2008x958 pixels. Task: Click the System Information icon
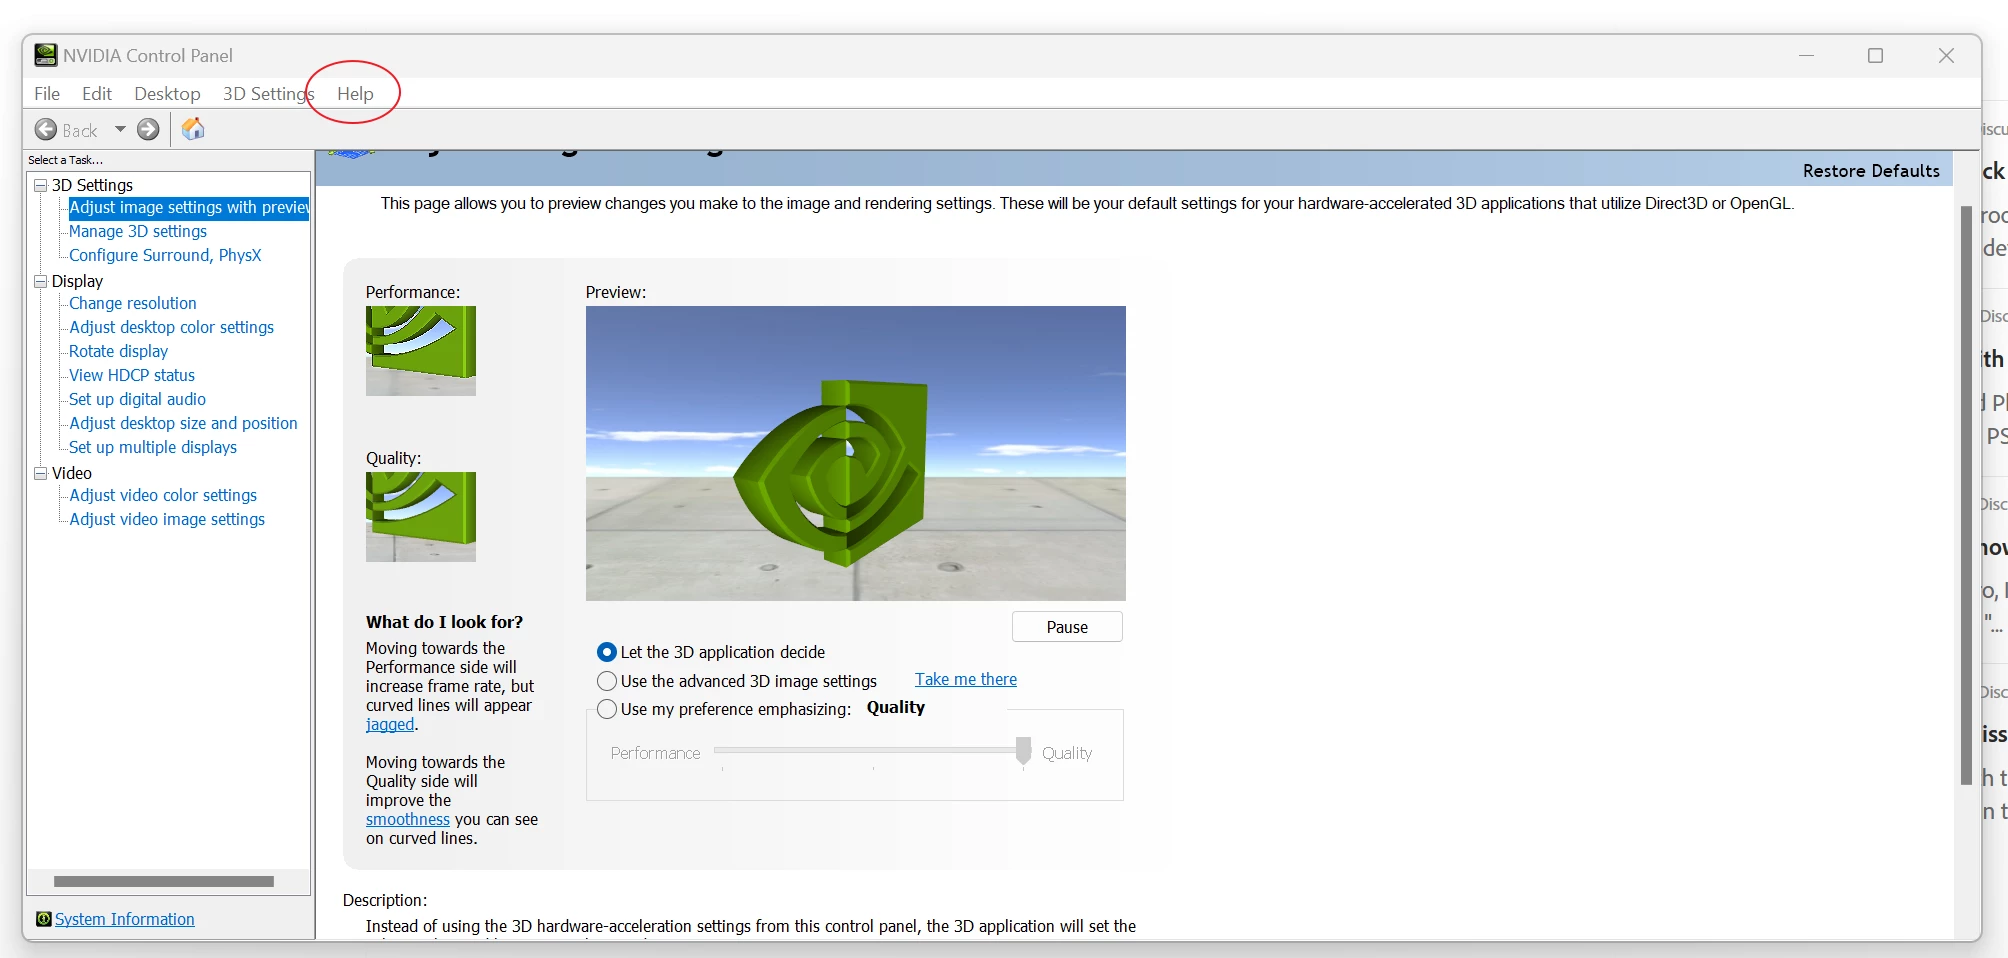[x=43, y=919]
